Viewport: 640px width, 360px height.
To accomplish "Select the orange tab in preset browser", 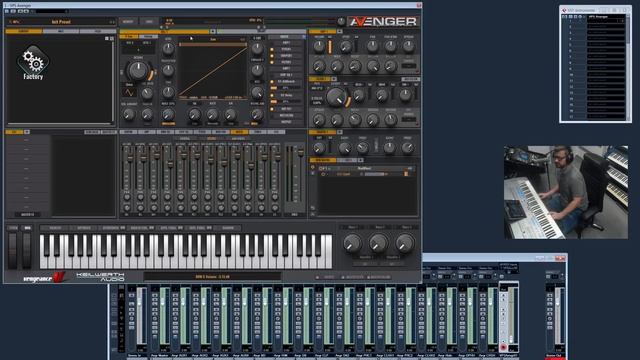I will coord(24,31).
